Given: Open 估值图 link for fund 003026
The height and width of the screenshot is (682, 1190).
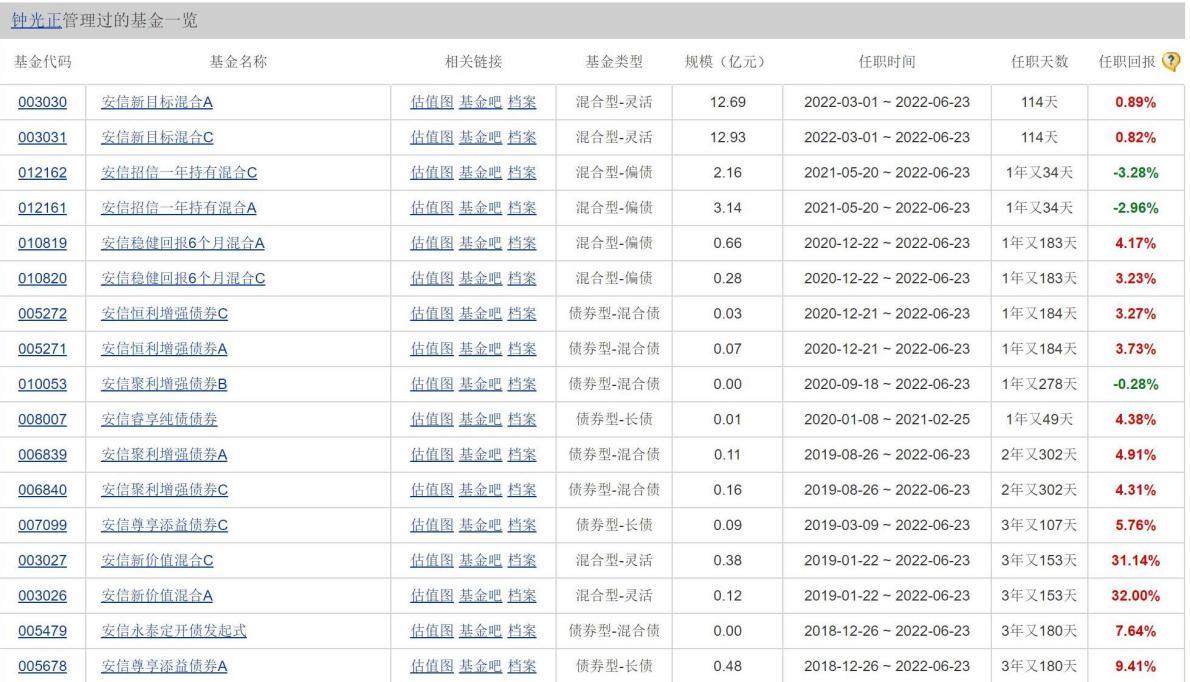Looking at the screenshot, I should pyautogui.click(x=432, y=596).
